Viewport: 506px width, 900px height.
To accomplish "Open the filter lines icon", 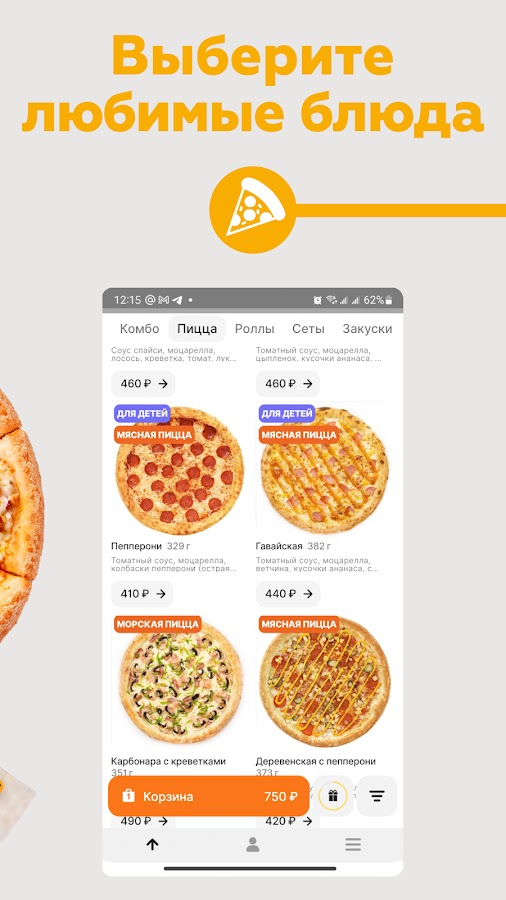I will pos(376,796).
